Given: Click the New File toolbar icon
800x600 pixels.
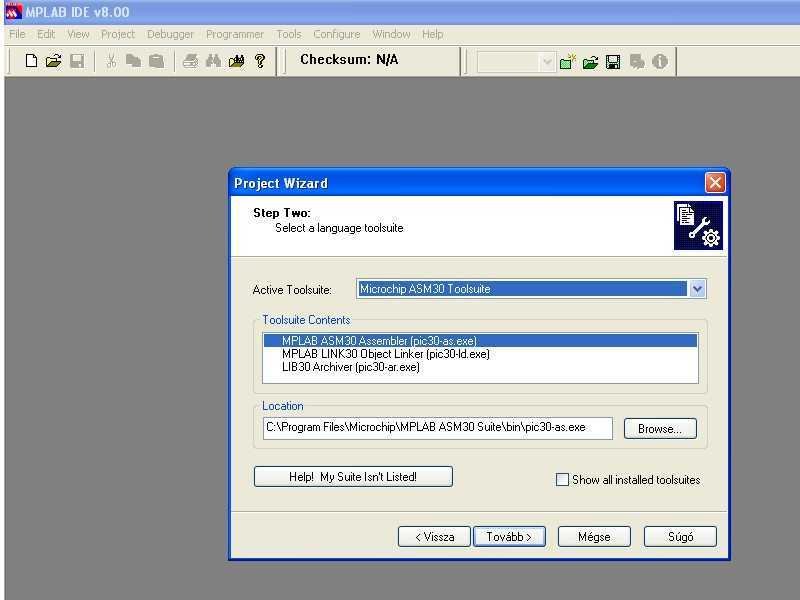Looking at the screenshot, I should pos(31,61).
